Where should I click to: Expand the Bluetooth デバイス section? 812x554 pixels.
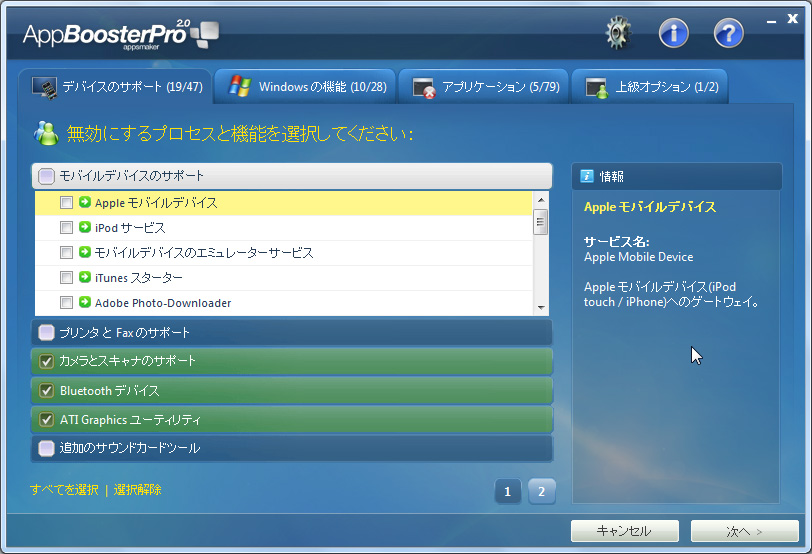click(292, 390)
